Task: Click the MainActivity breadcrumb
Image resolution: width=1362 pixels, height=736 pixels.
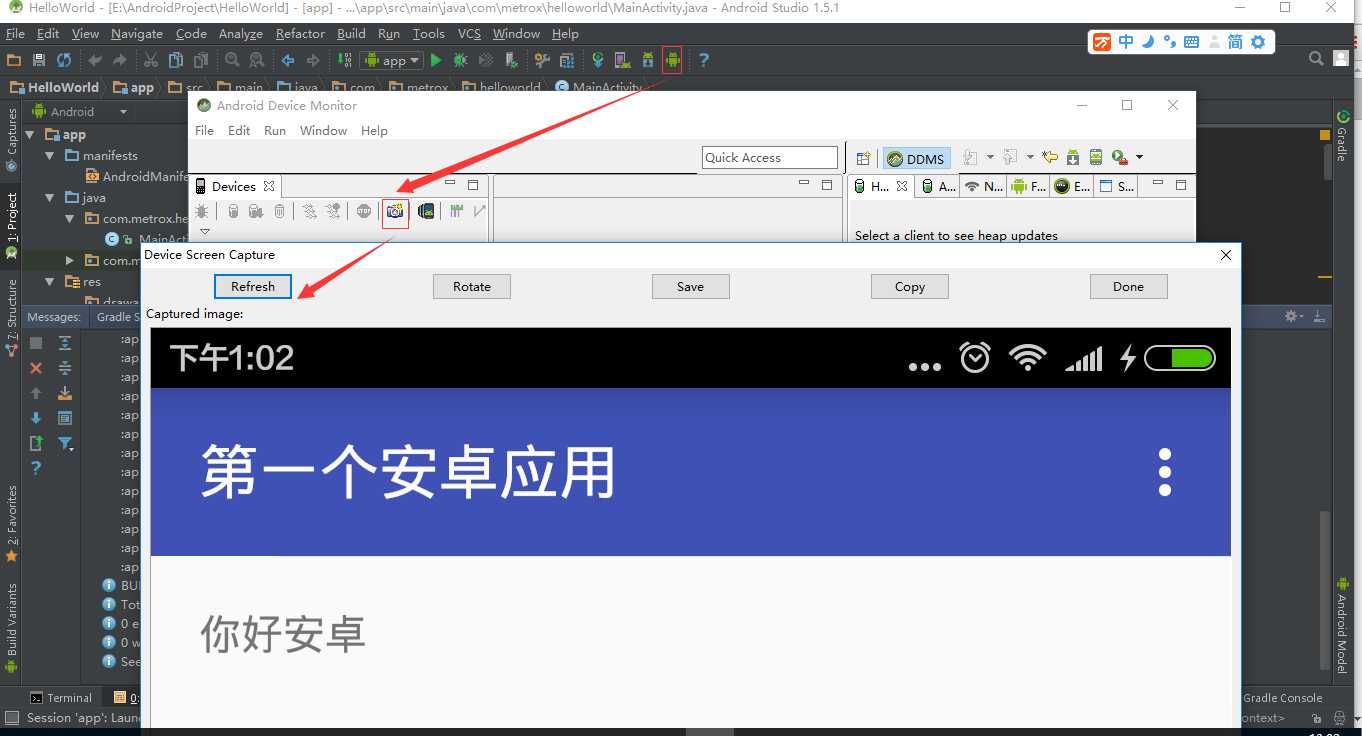Action: [598, 87]
